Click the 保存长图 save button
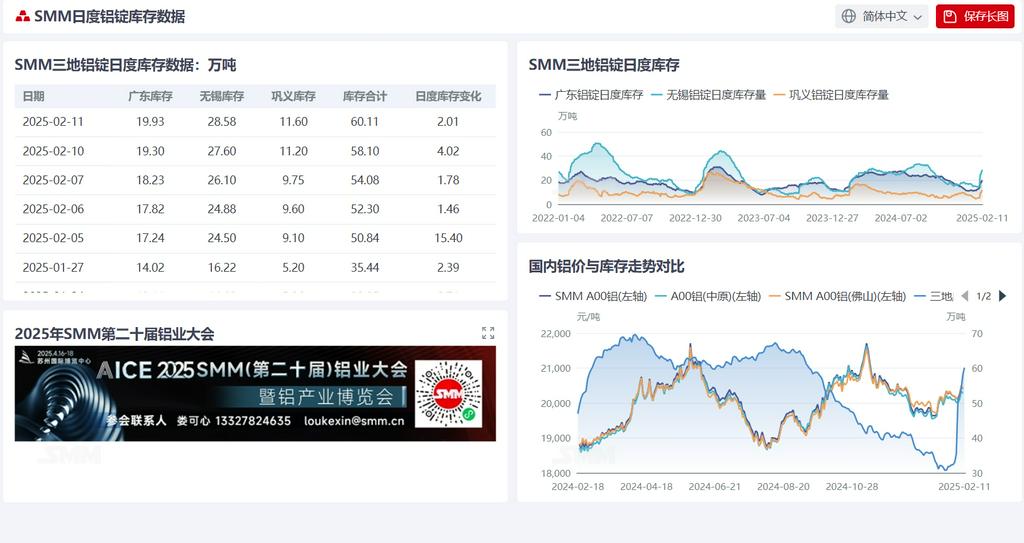This screenshot has width=1024, height=543. (x=975, y=16)
